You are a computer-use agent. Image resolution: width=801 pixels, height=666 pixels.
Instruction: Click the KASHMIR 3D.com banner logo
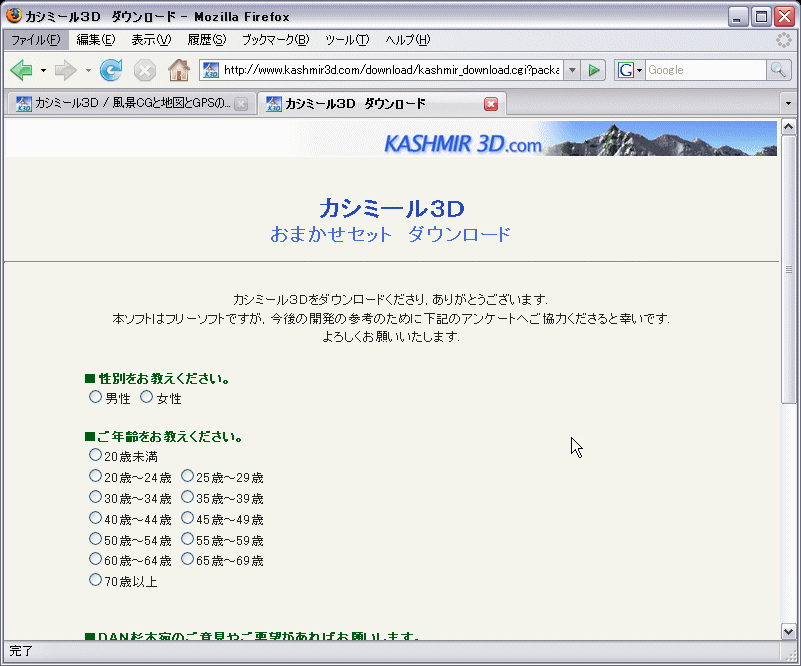463,144
